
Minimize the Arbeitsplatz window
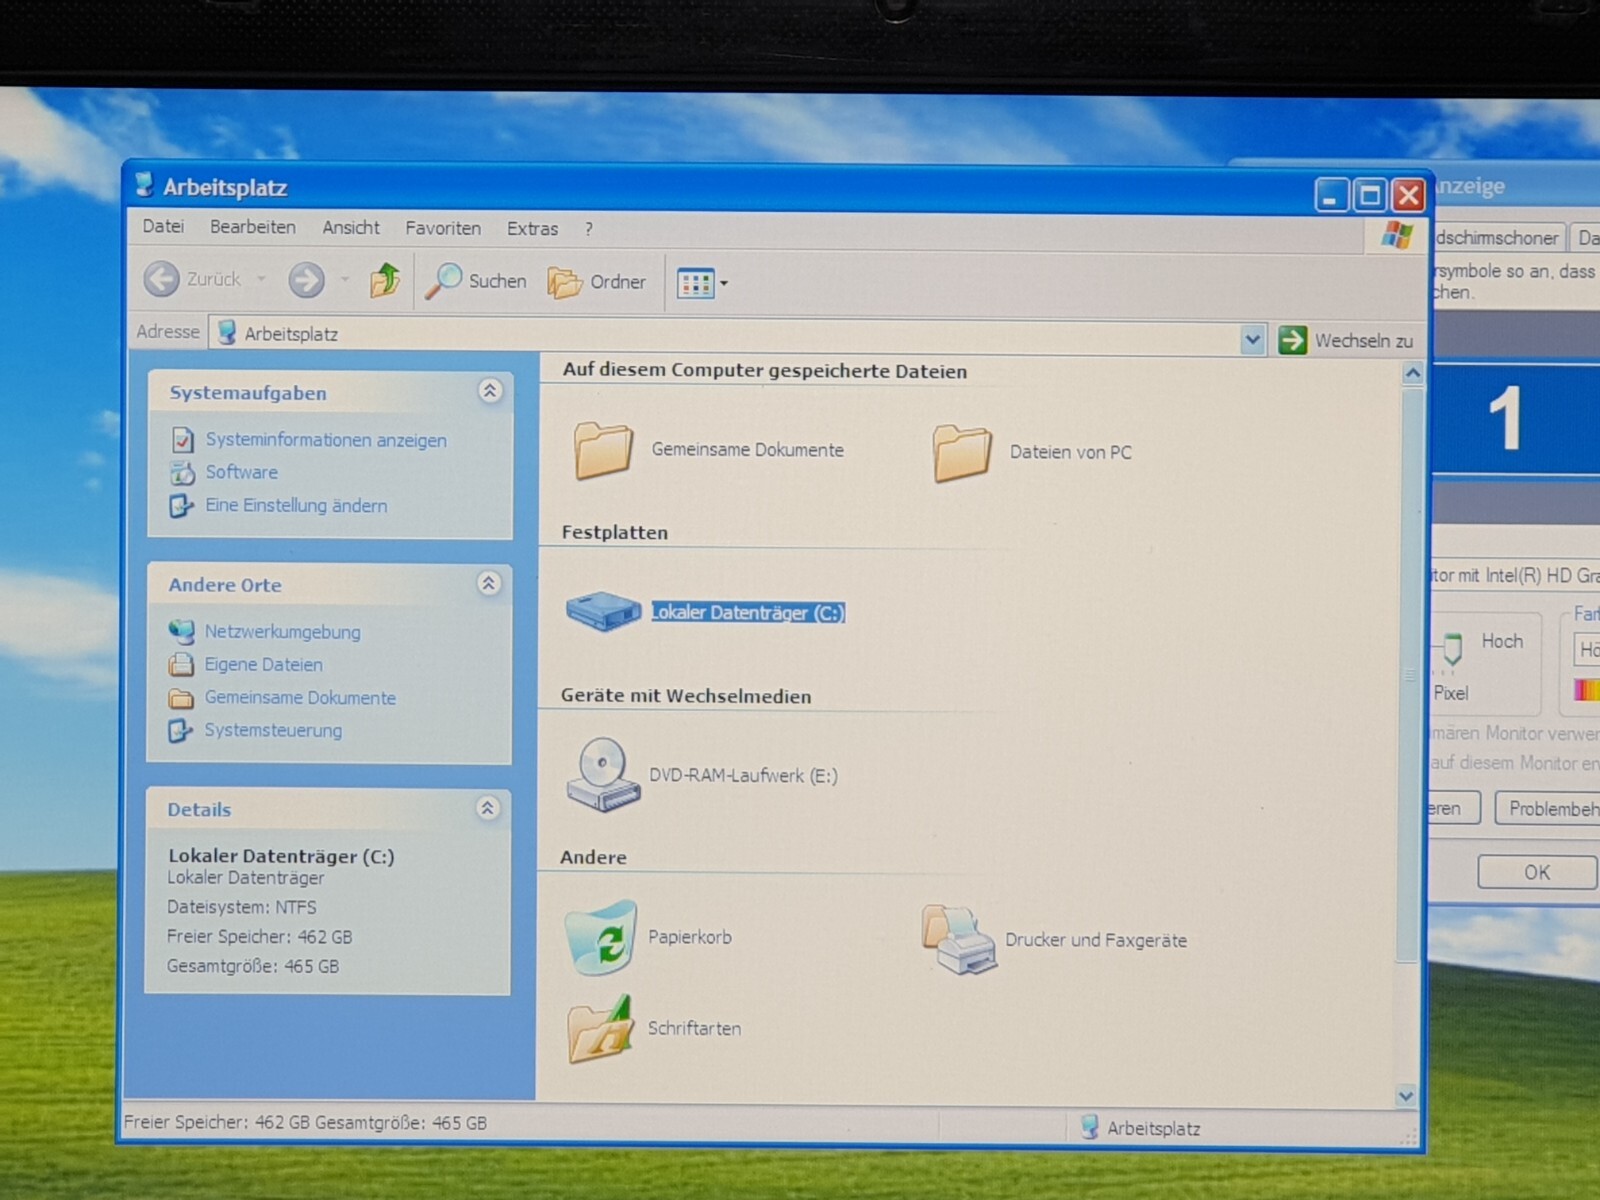tap(1330, 194)
